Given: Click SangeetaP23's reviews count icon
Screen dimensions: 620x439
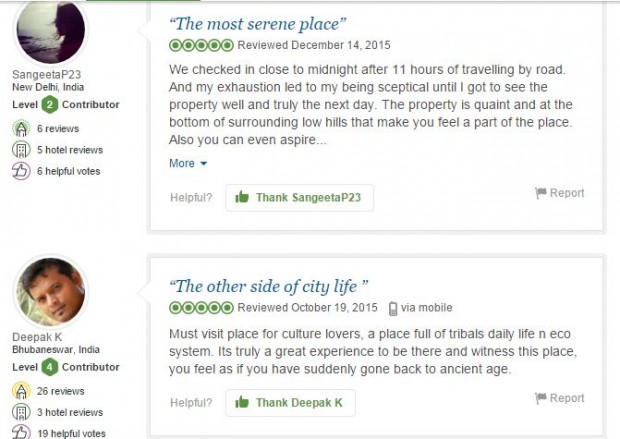Looking at the screenshot, I should [21, 128].
